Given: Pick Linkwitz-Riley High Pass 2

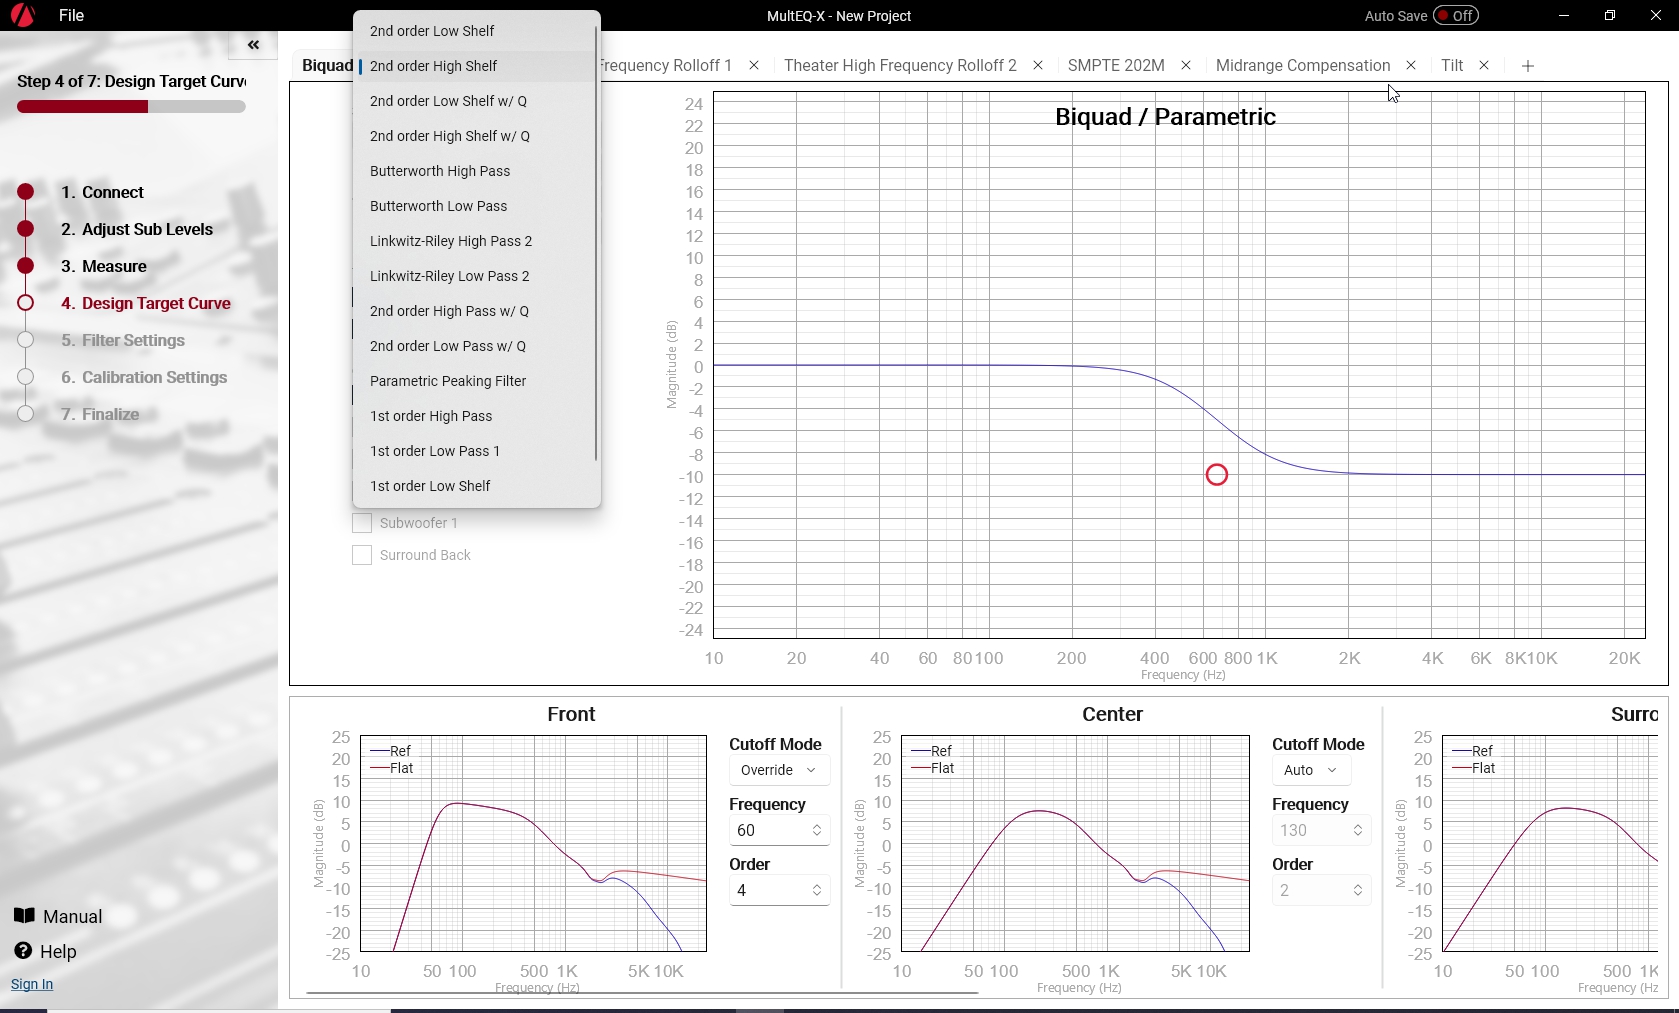Looking at the screenshot, I should coord(474,241).
